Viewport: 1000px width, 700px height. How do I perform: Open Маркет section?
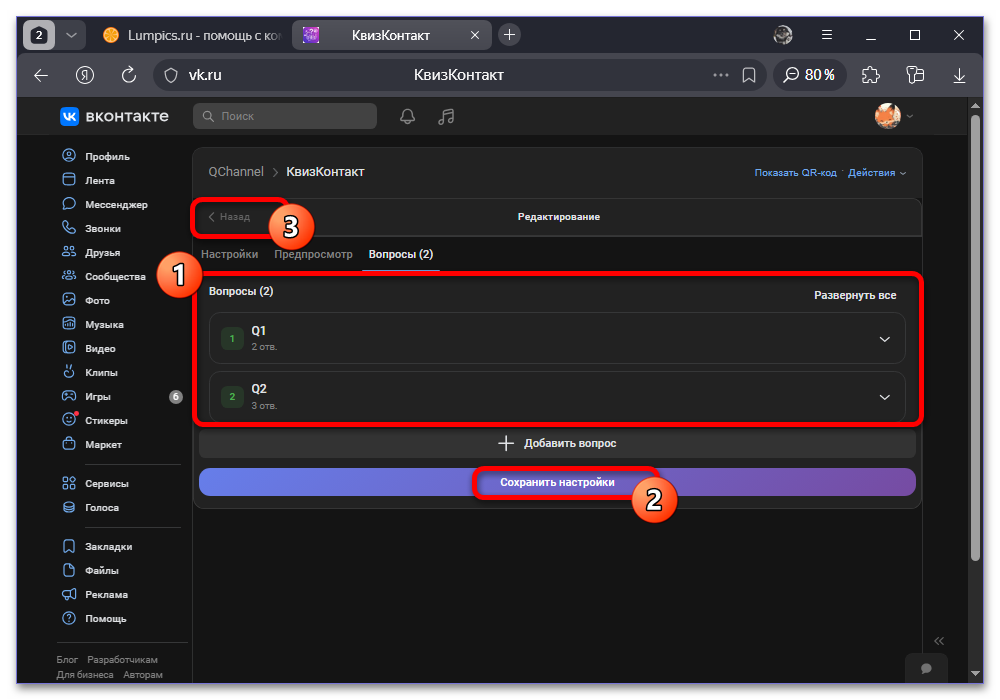tap(92, 444)
